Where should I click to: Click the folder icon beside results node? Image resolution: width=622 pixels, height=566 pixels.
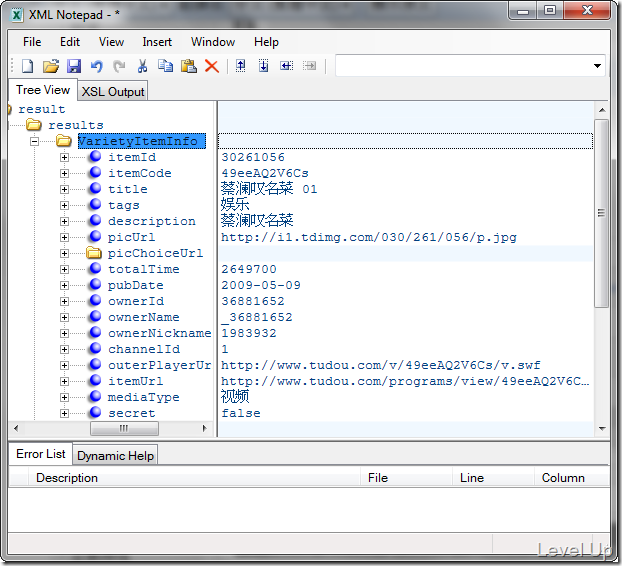(34, 125)
